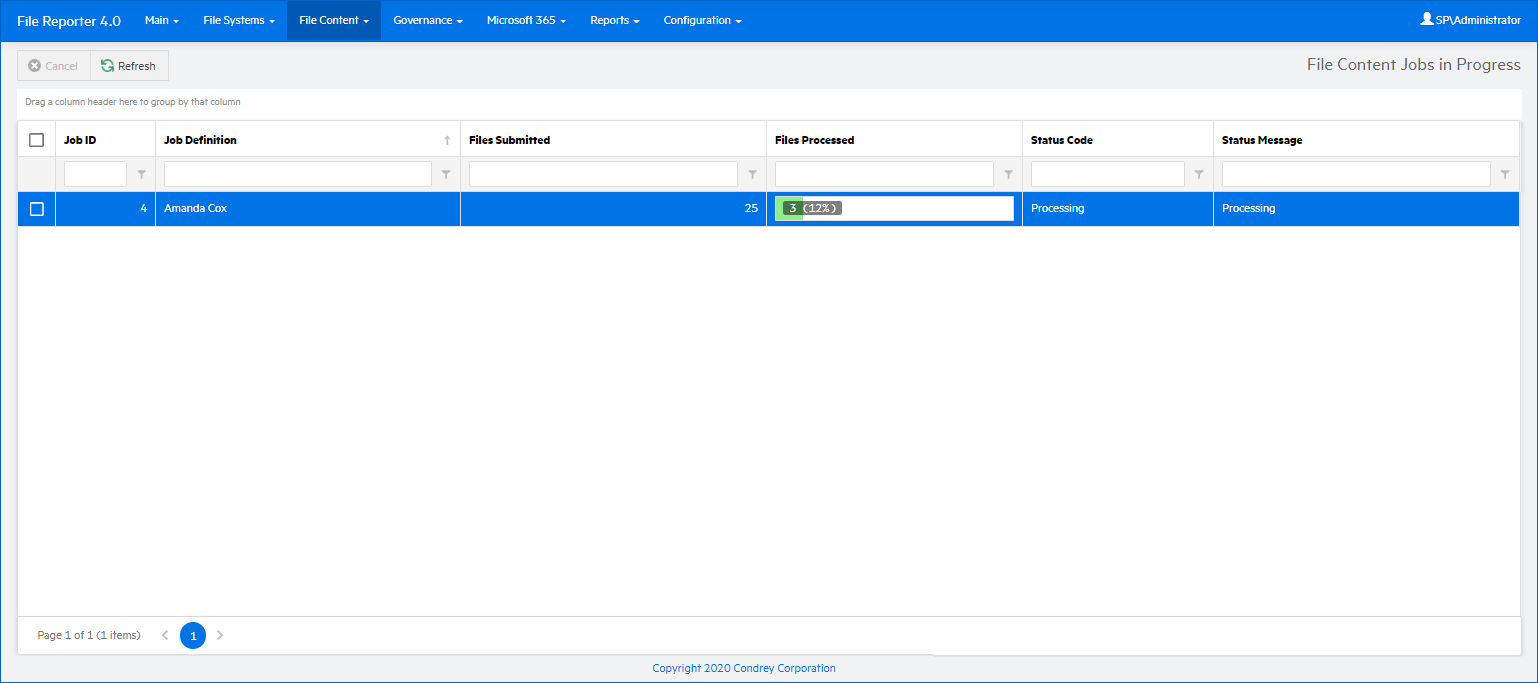The height and width of the screenshot is (683, 1538).
Task: Check the Amanda Cox job row checkbox
Action: tap(37, 209)
